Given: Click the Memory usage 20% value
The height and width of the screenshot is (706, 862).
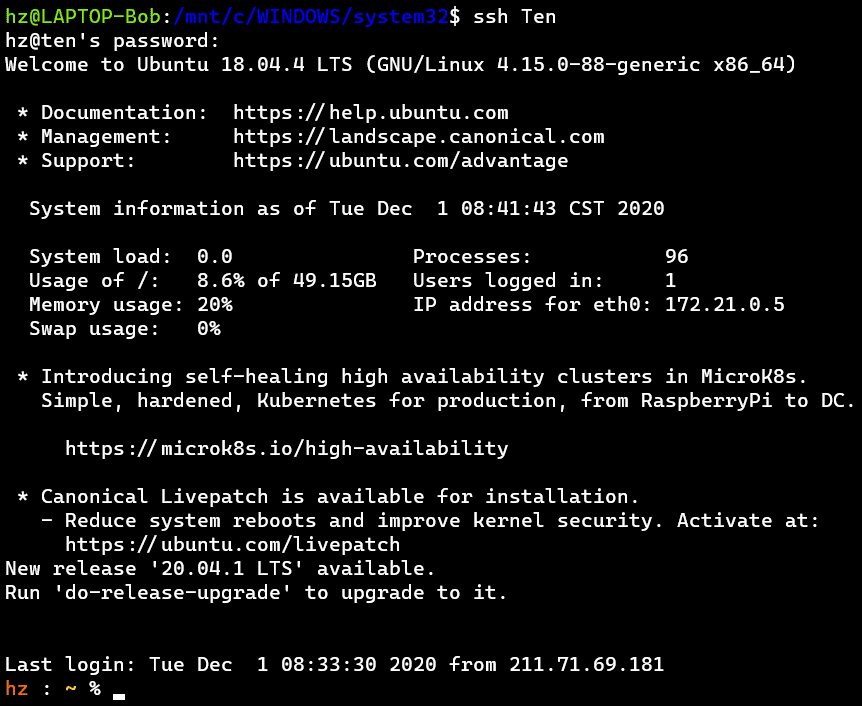Looking at the screenshot, I should pyautogui.click(x=214, y=305).
